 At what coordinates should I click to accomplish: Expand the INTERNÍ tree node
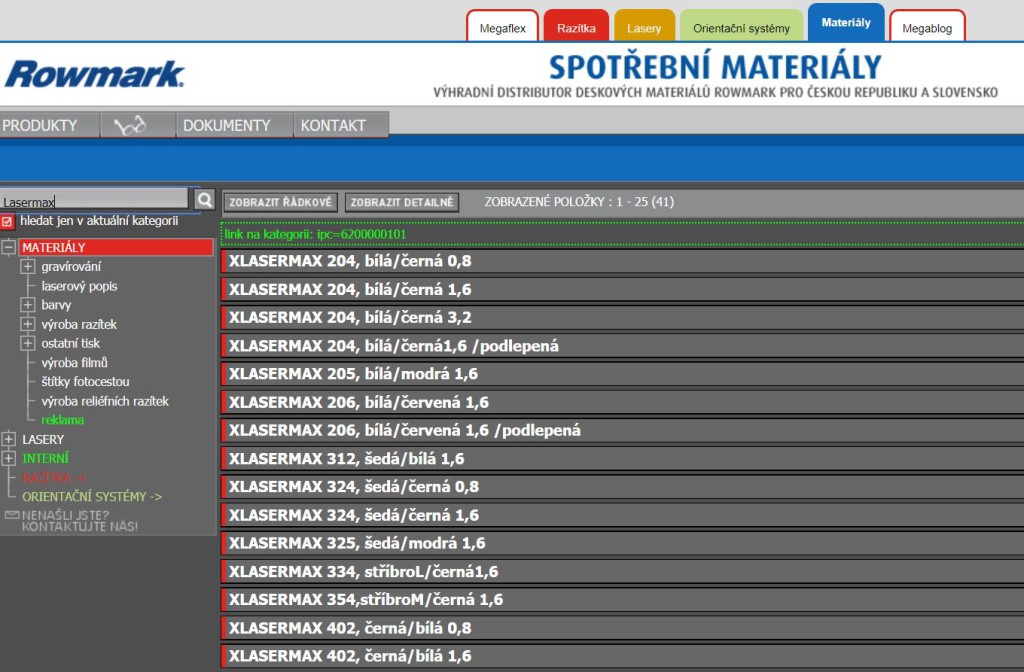(9, 458)
